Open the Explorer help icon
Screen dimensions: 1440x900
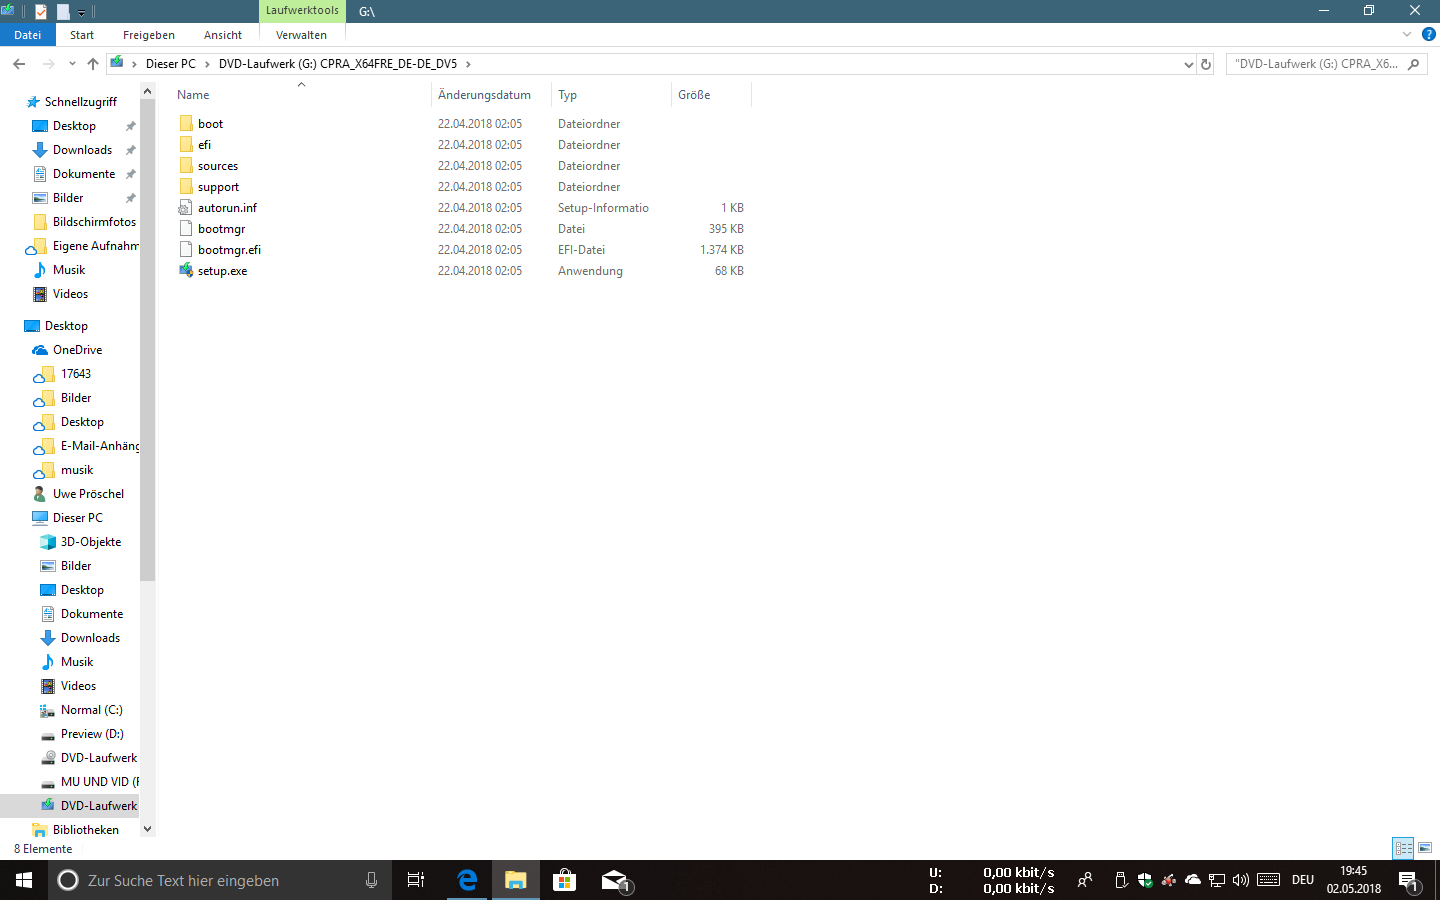pyautogui.click(x=1429, y=34)
